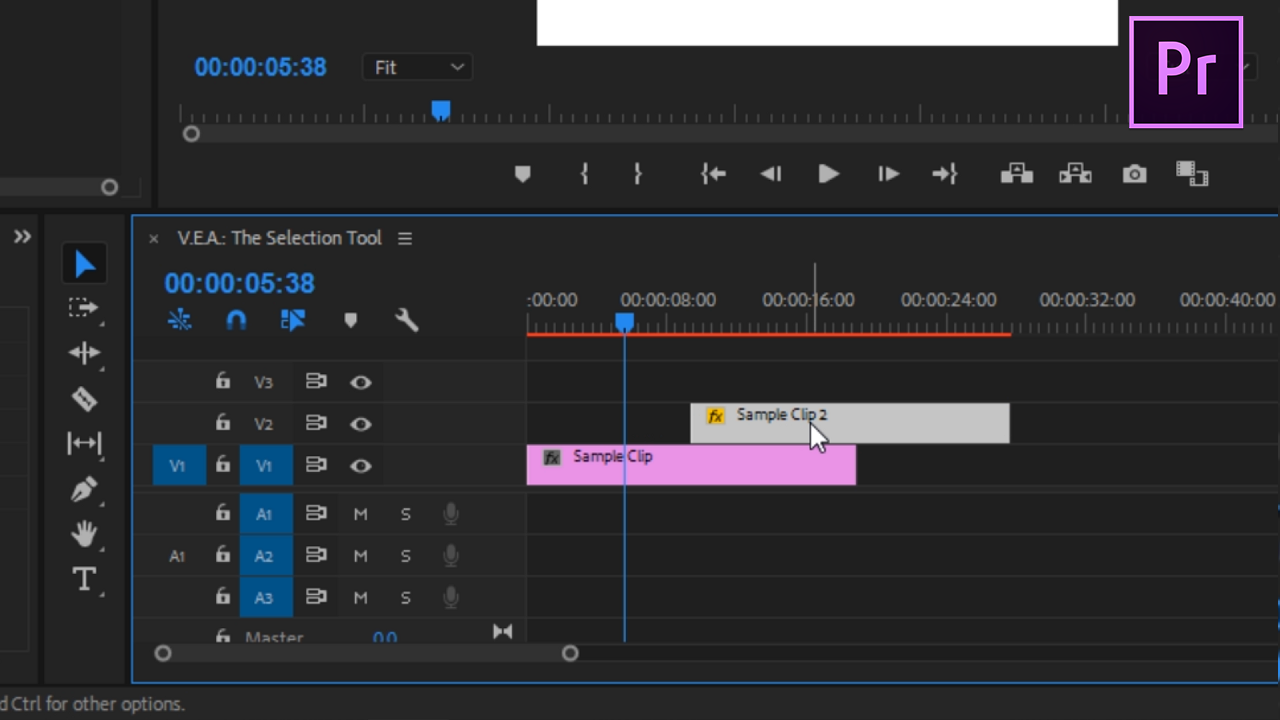Viewport: 1280px width, 720px height.
Task: Play the sequence in program monitor
Action: coord(828,174)
